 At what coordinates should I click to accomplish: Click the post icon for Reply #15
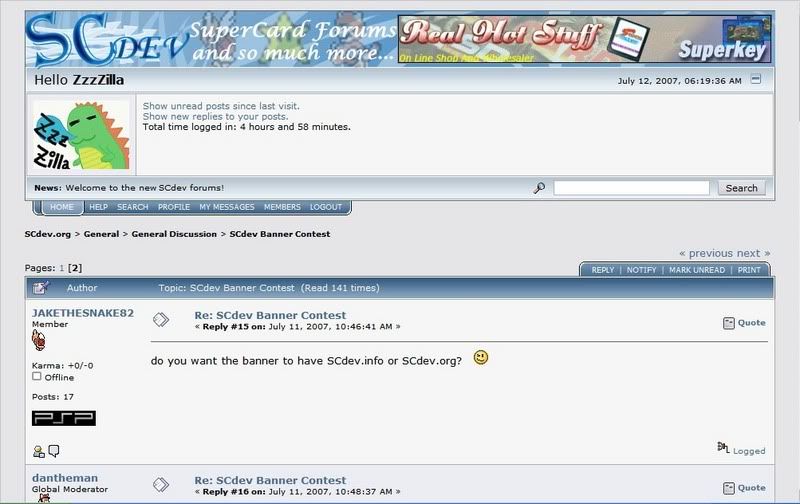[161, 320]
